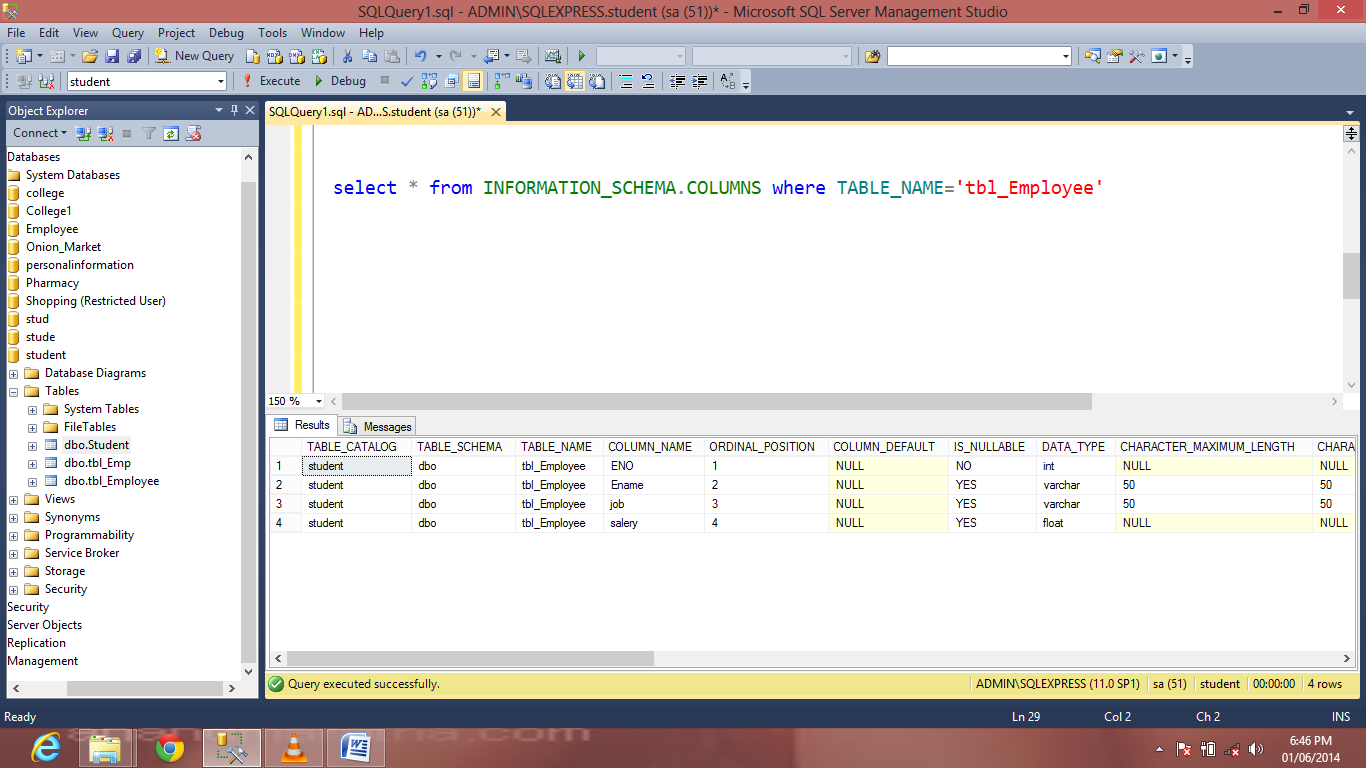Click Object Explorer Disconnect icon with red X
Image resolution: width=1366 pixels, height=768 pixels.
click(105, 133)
